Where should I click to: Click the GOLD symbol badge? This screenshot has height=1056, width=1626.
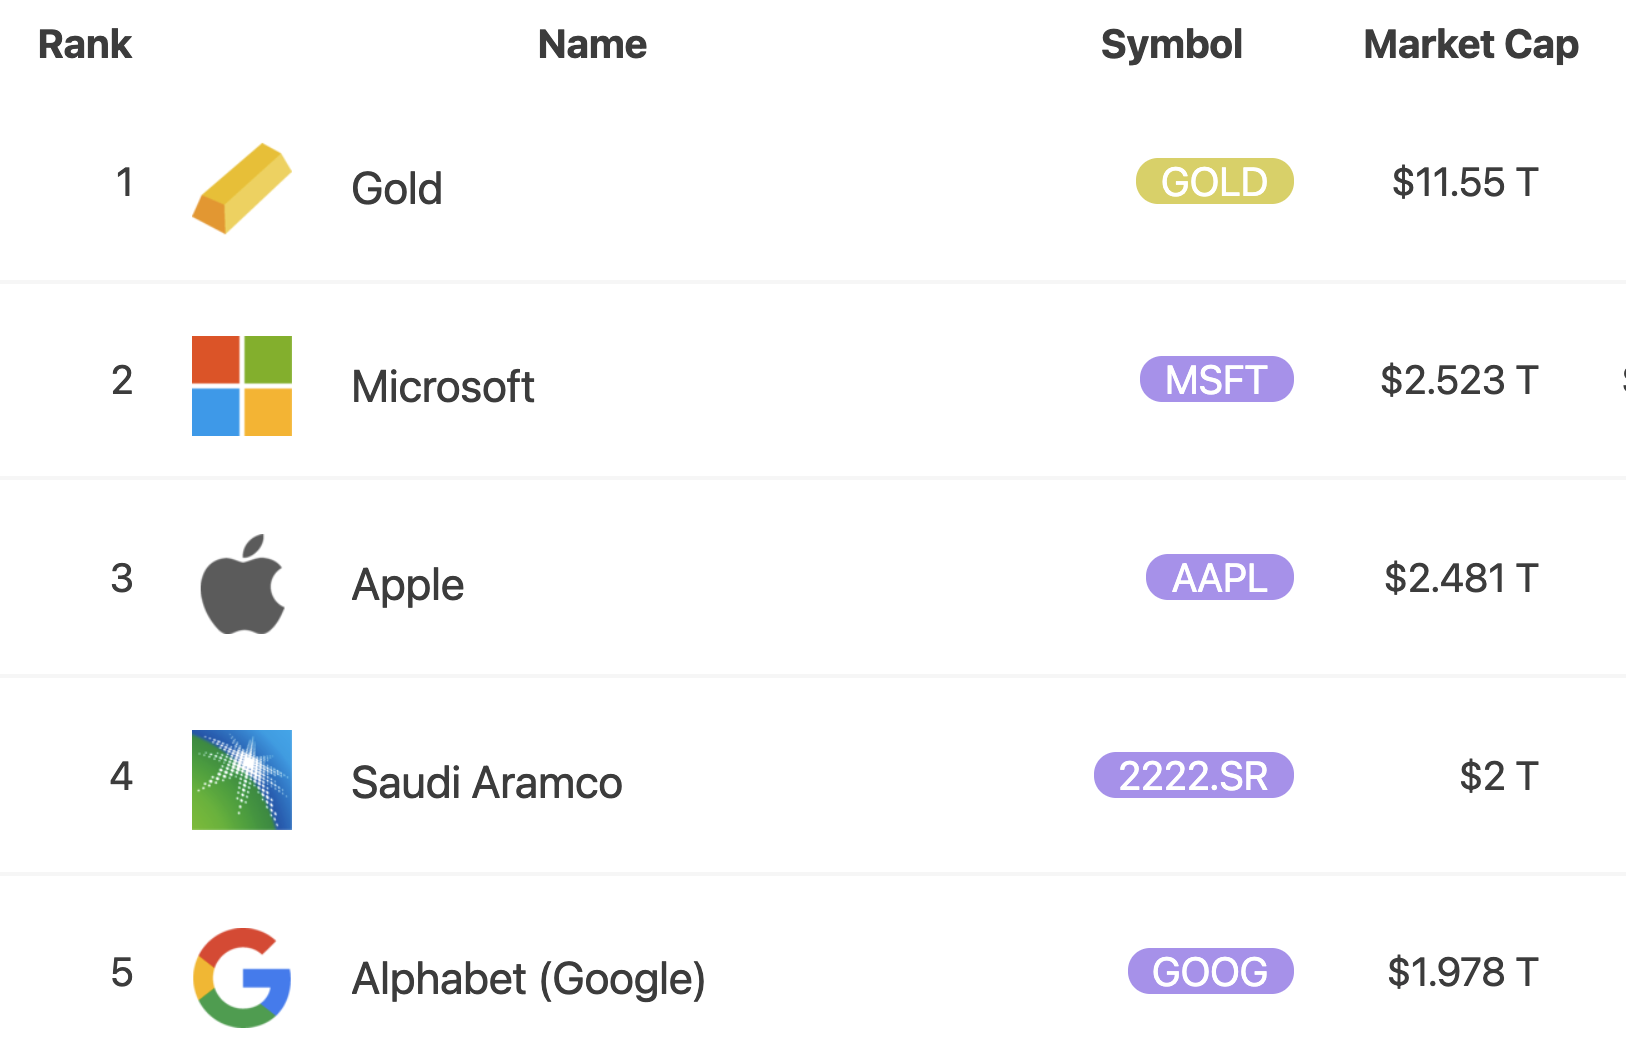(x=1215, y=181)
